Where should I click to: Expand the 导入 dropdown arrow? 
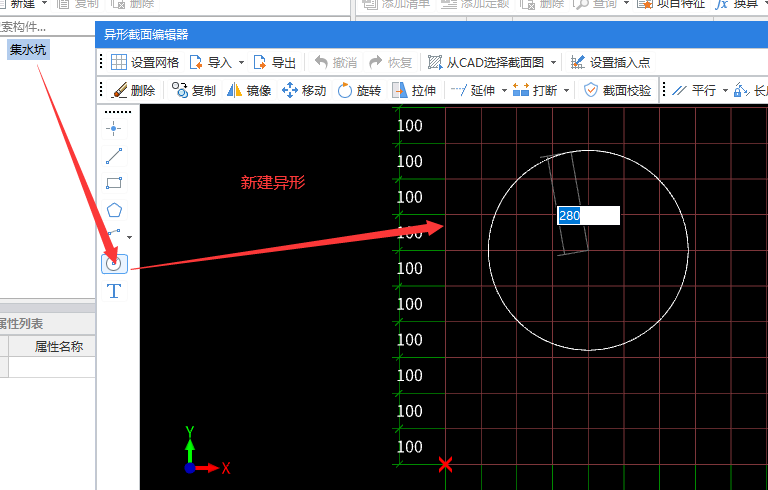click(241, 63)
